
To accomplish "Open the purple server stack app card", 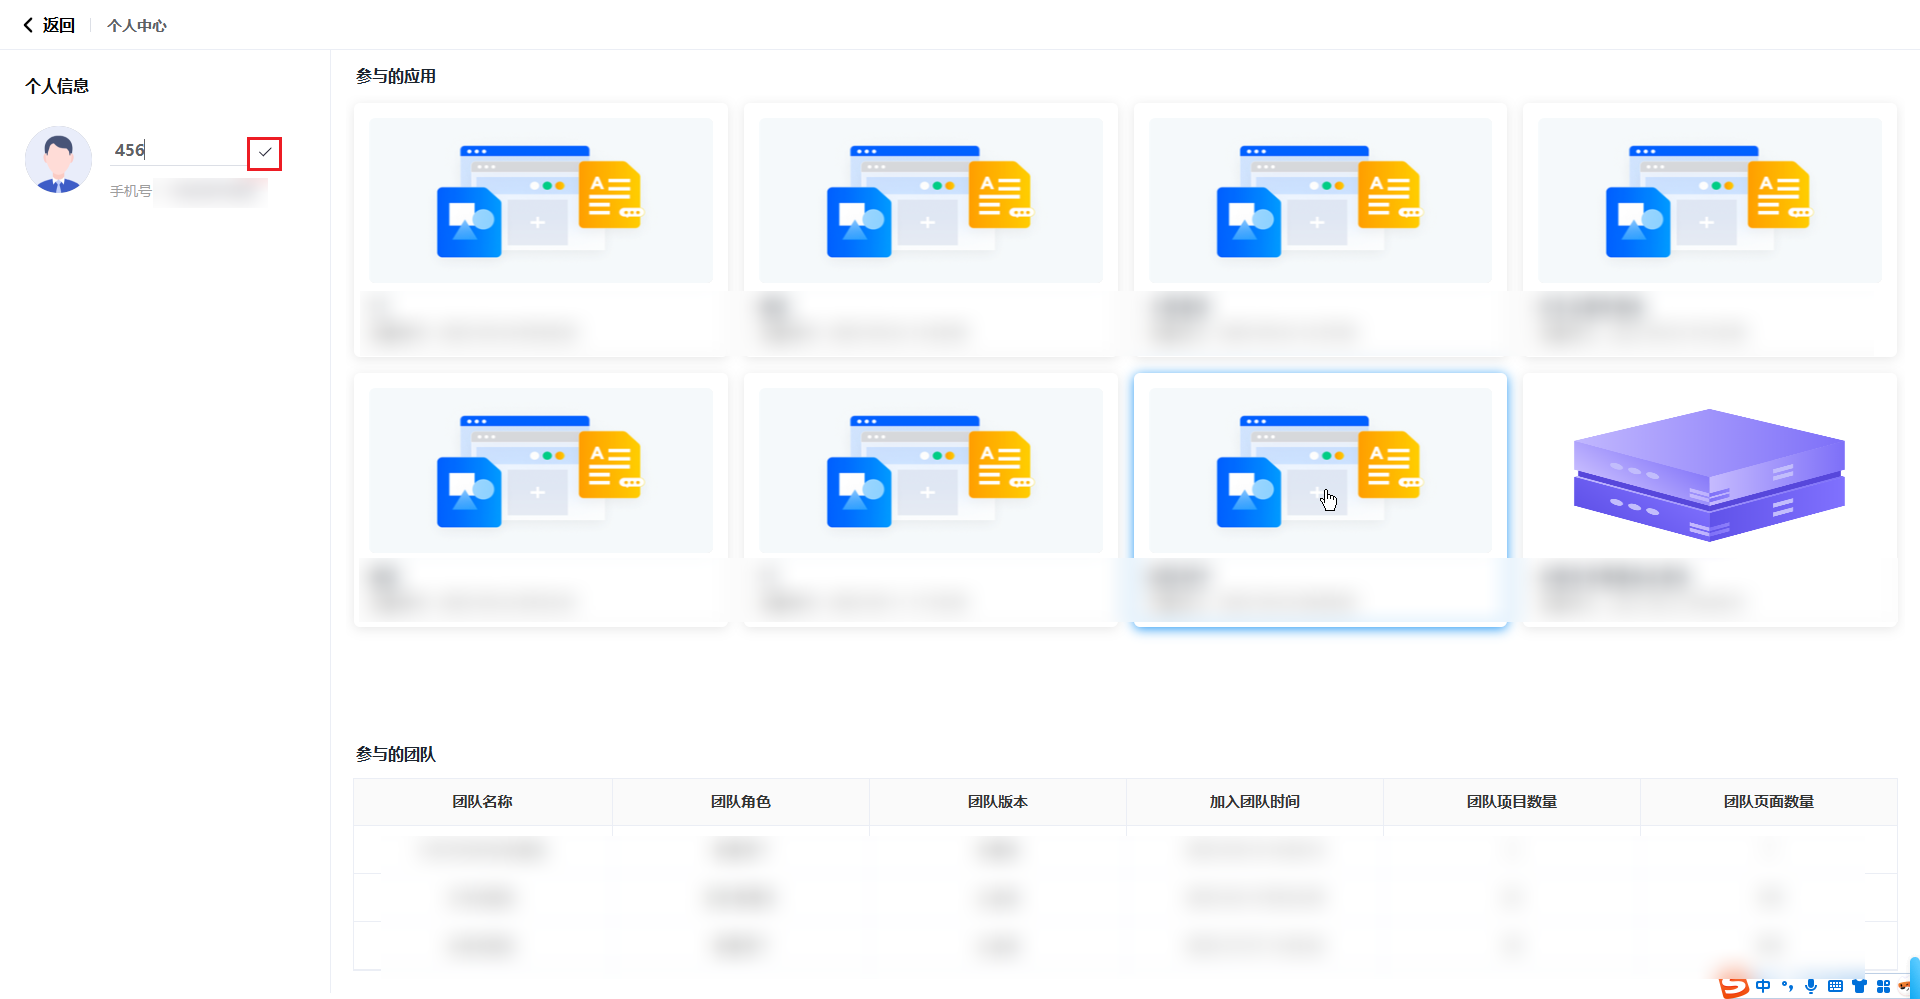I will [x=1709, y=500].
